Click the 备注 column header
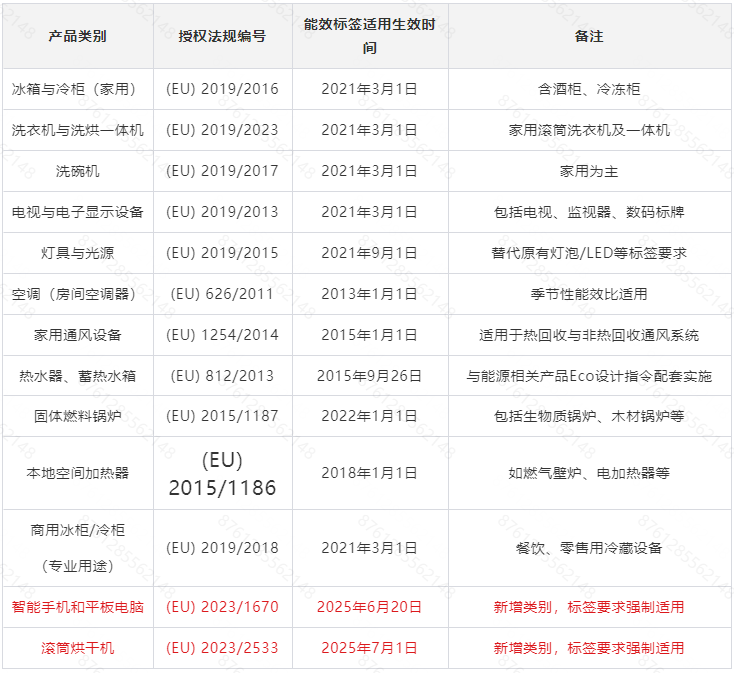The width and height of the screenshot is (734, 673). (x=589, y=36)
